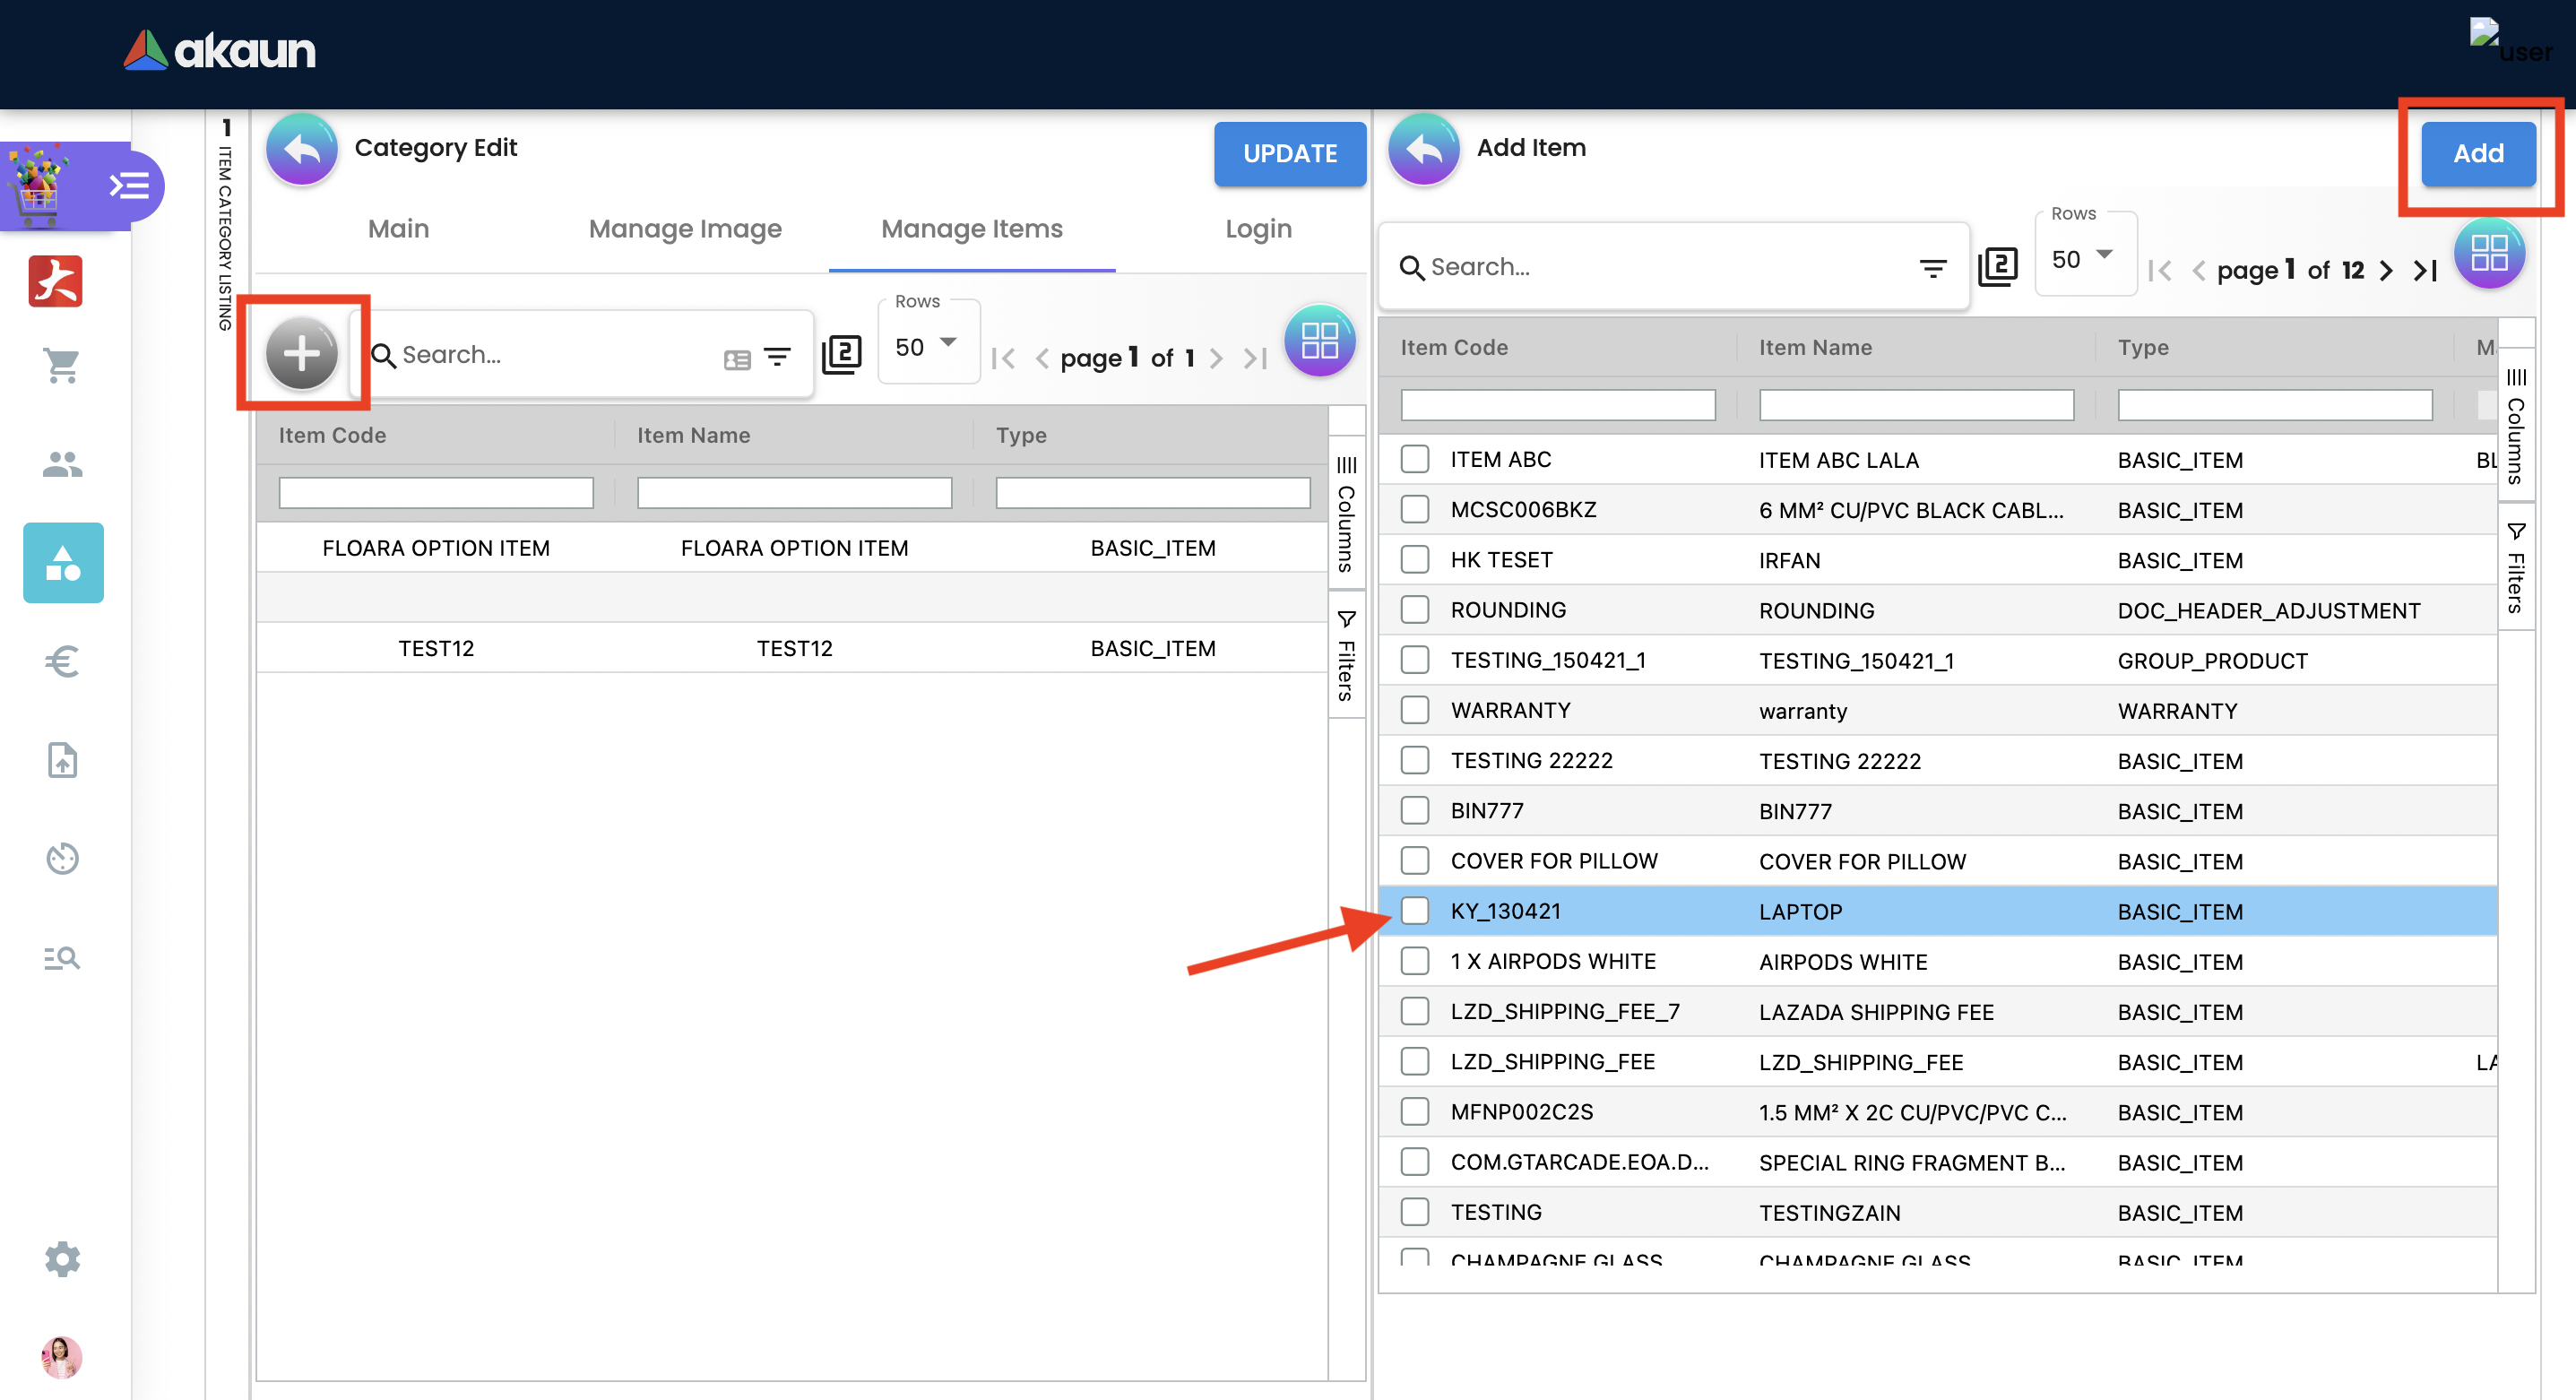Open the shopping cart sidebar icon

point(62,366)
